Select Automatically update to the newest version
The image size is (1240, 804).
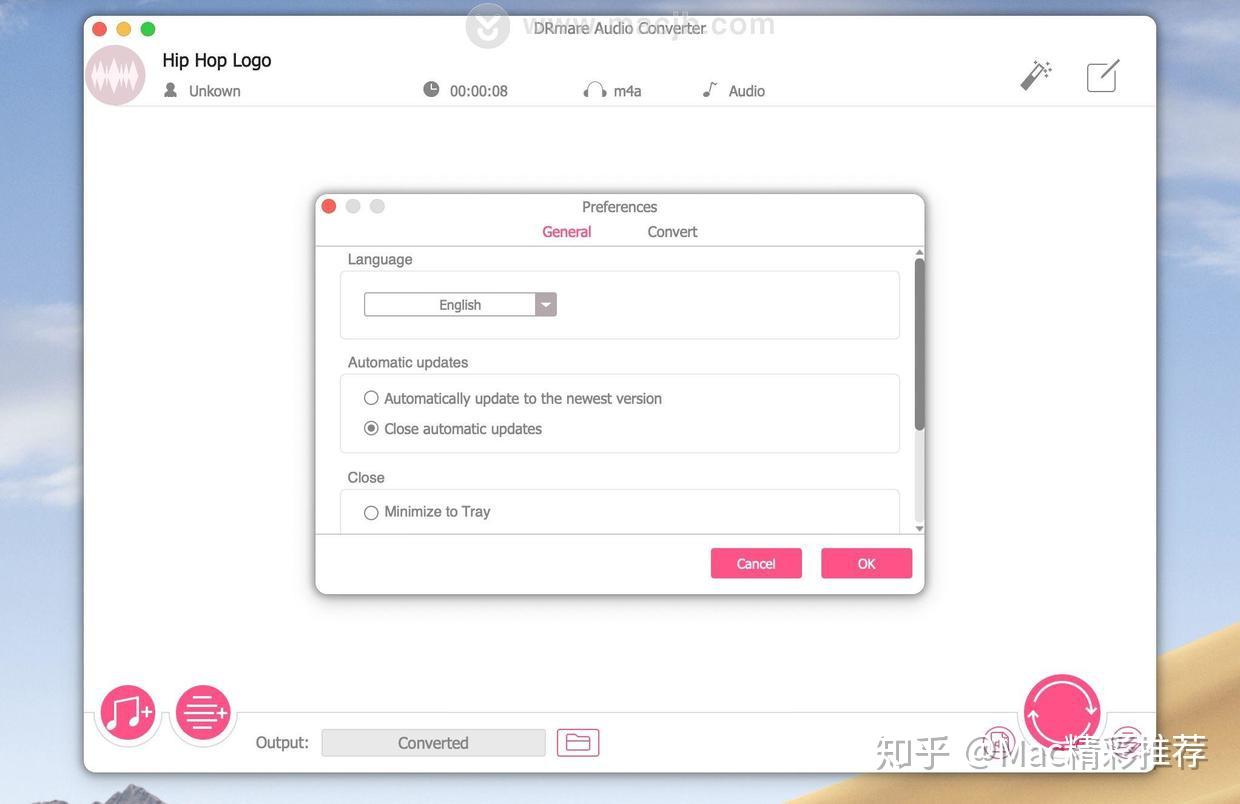[513, 398]
